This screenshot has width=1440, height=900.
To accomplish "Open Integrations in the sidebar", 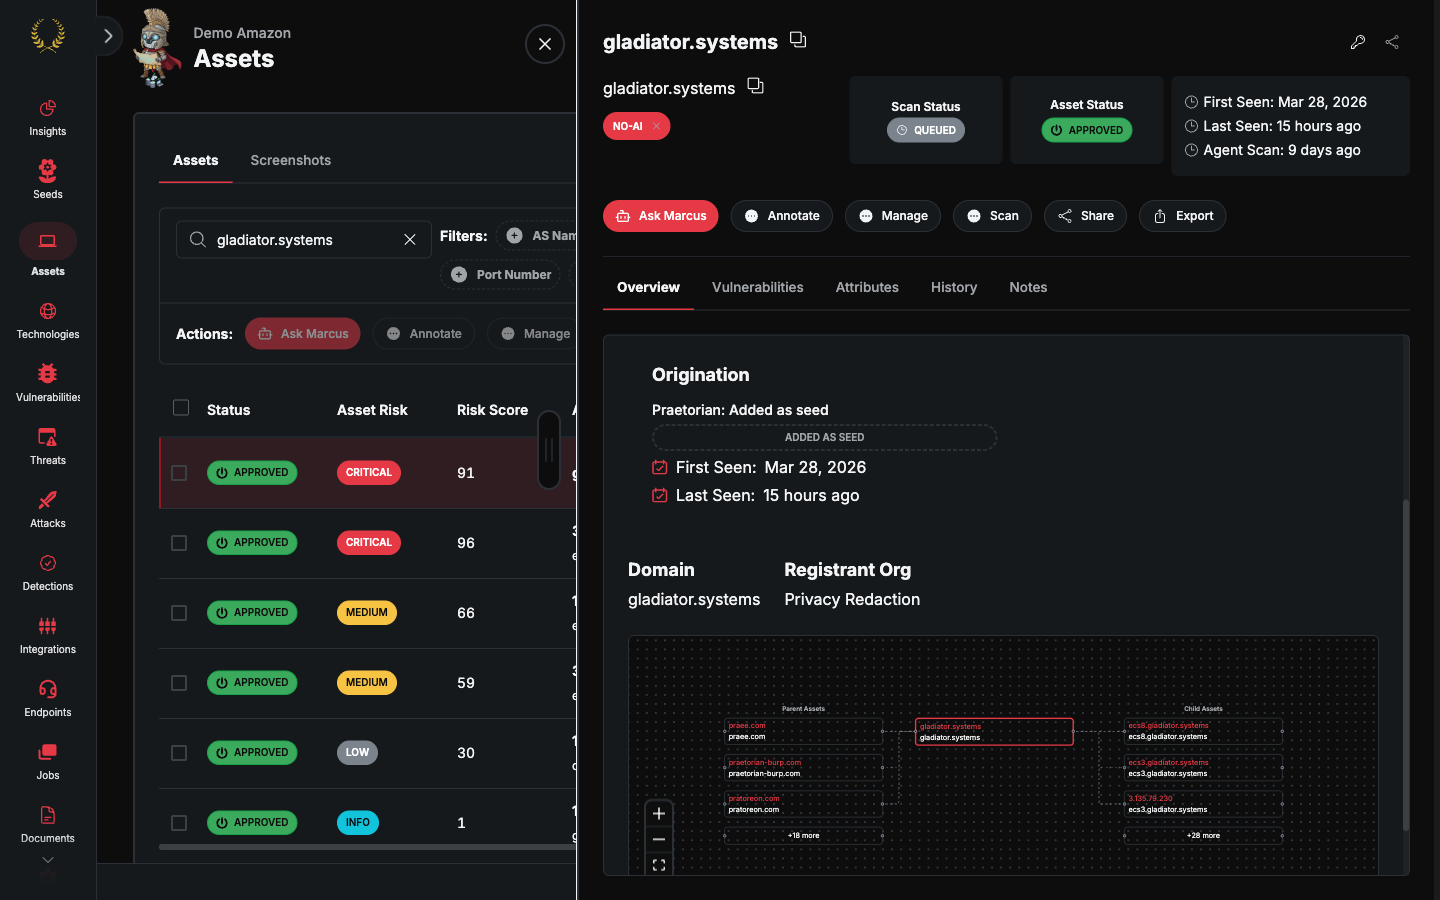I will pos(47,636).
